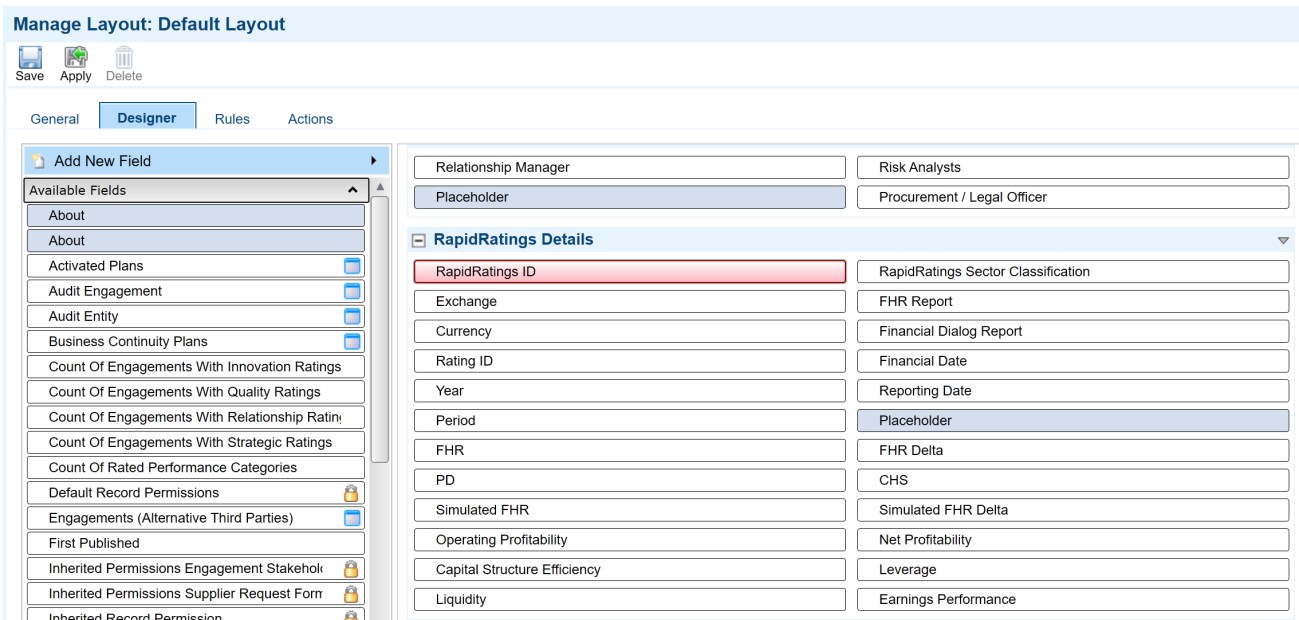The width and height of the screenshot is (1299, 620).
Task: Click lock icon on Inherited Permissions Supplier Request row
Action: pos(352,593)
